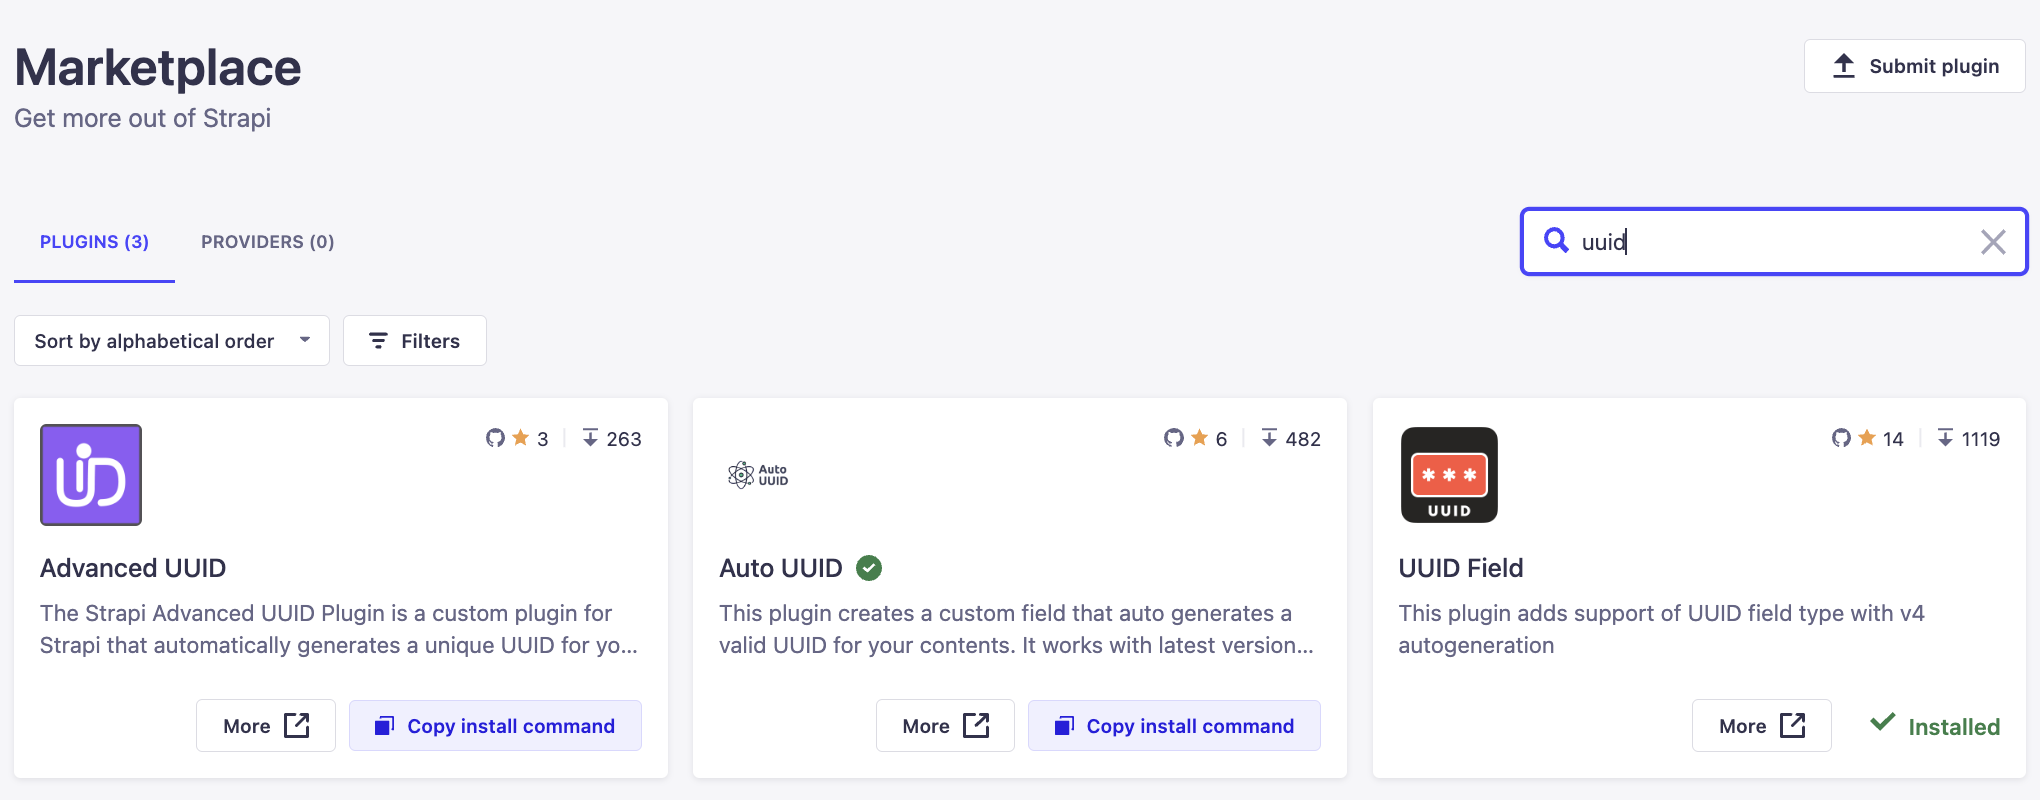Switch to the Providers tab

pyautogui.click(x=267, y=242)
